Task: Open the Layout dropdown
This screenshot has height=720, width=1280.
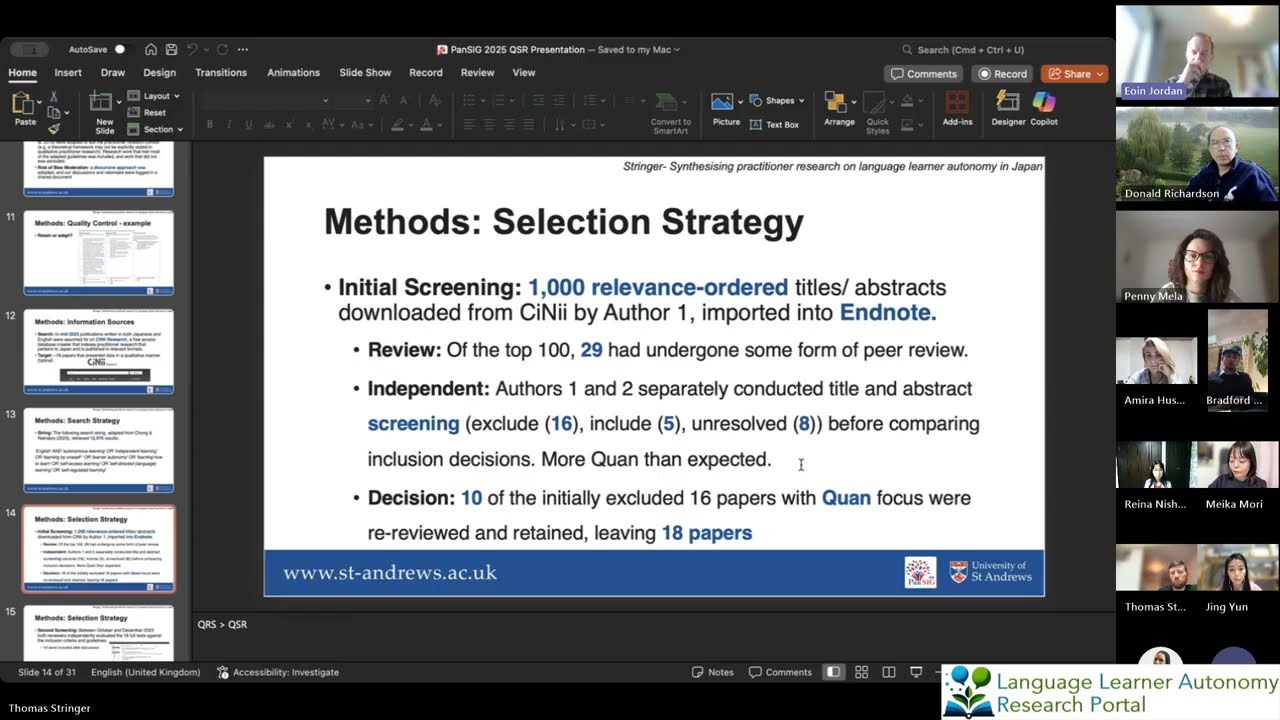Action: (155, 96)
